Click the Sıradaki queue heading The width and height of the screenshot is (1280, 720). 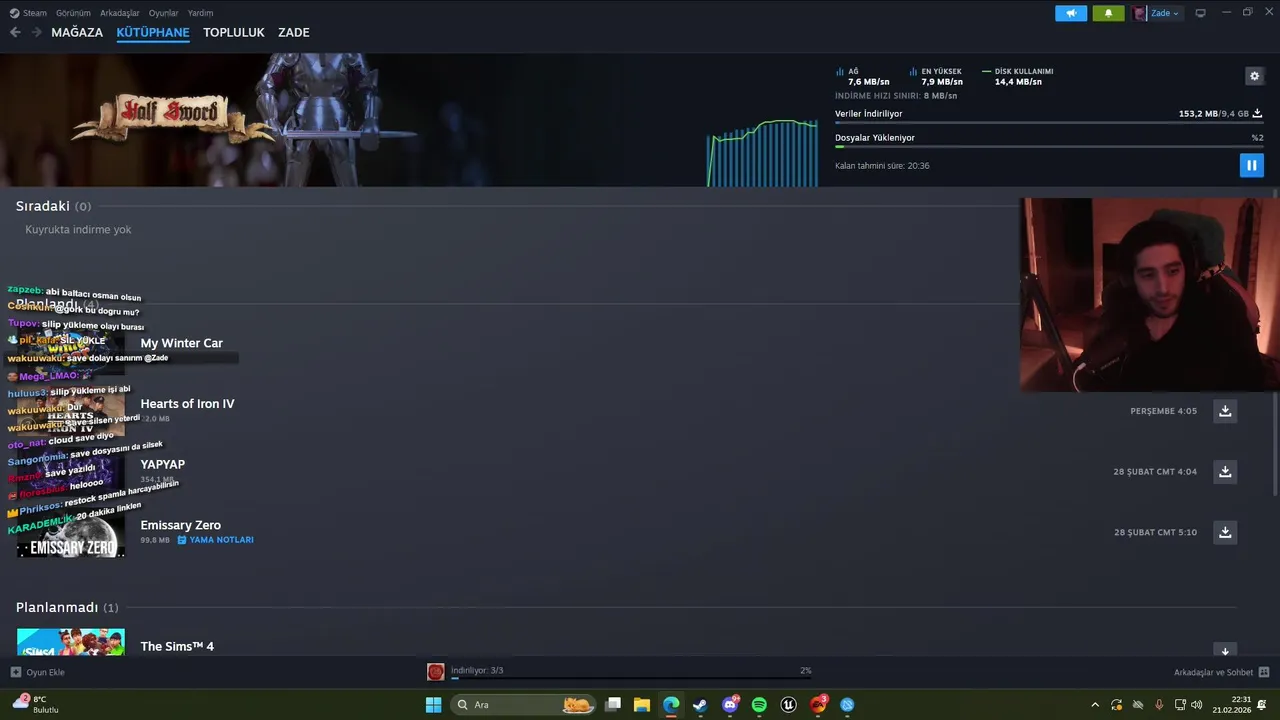pos(53,206)
